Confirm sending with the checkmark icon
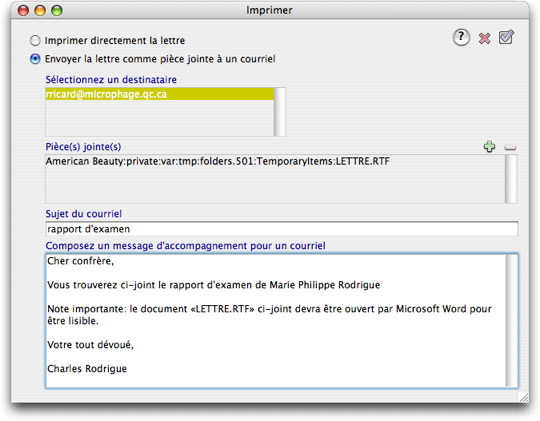540x421 pixels. pos(506,37)
